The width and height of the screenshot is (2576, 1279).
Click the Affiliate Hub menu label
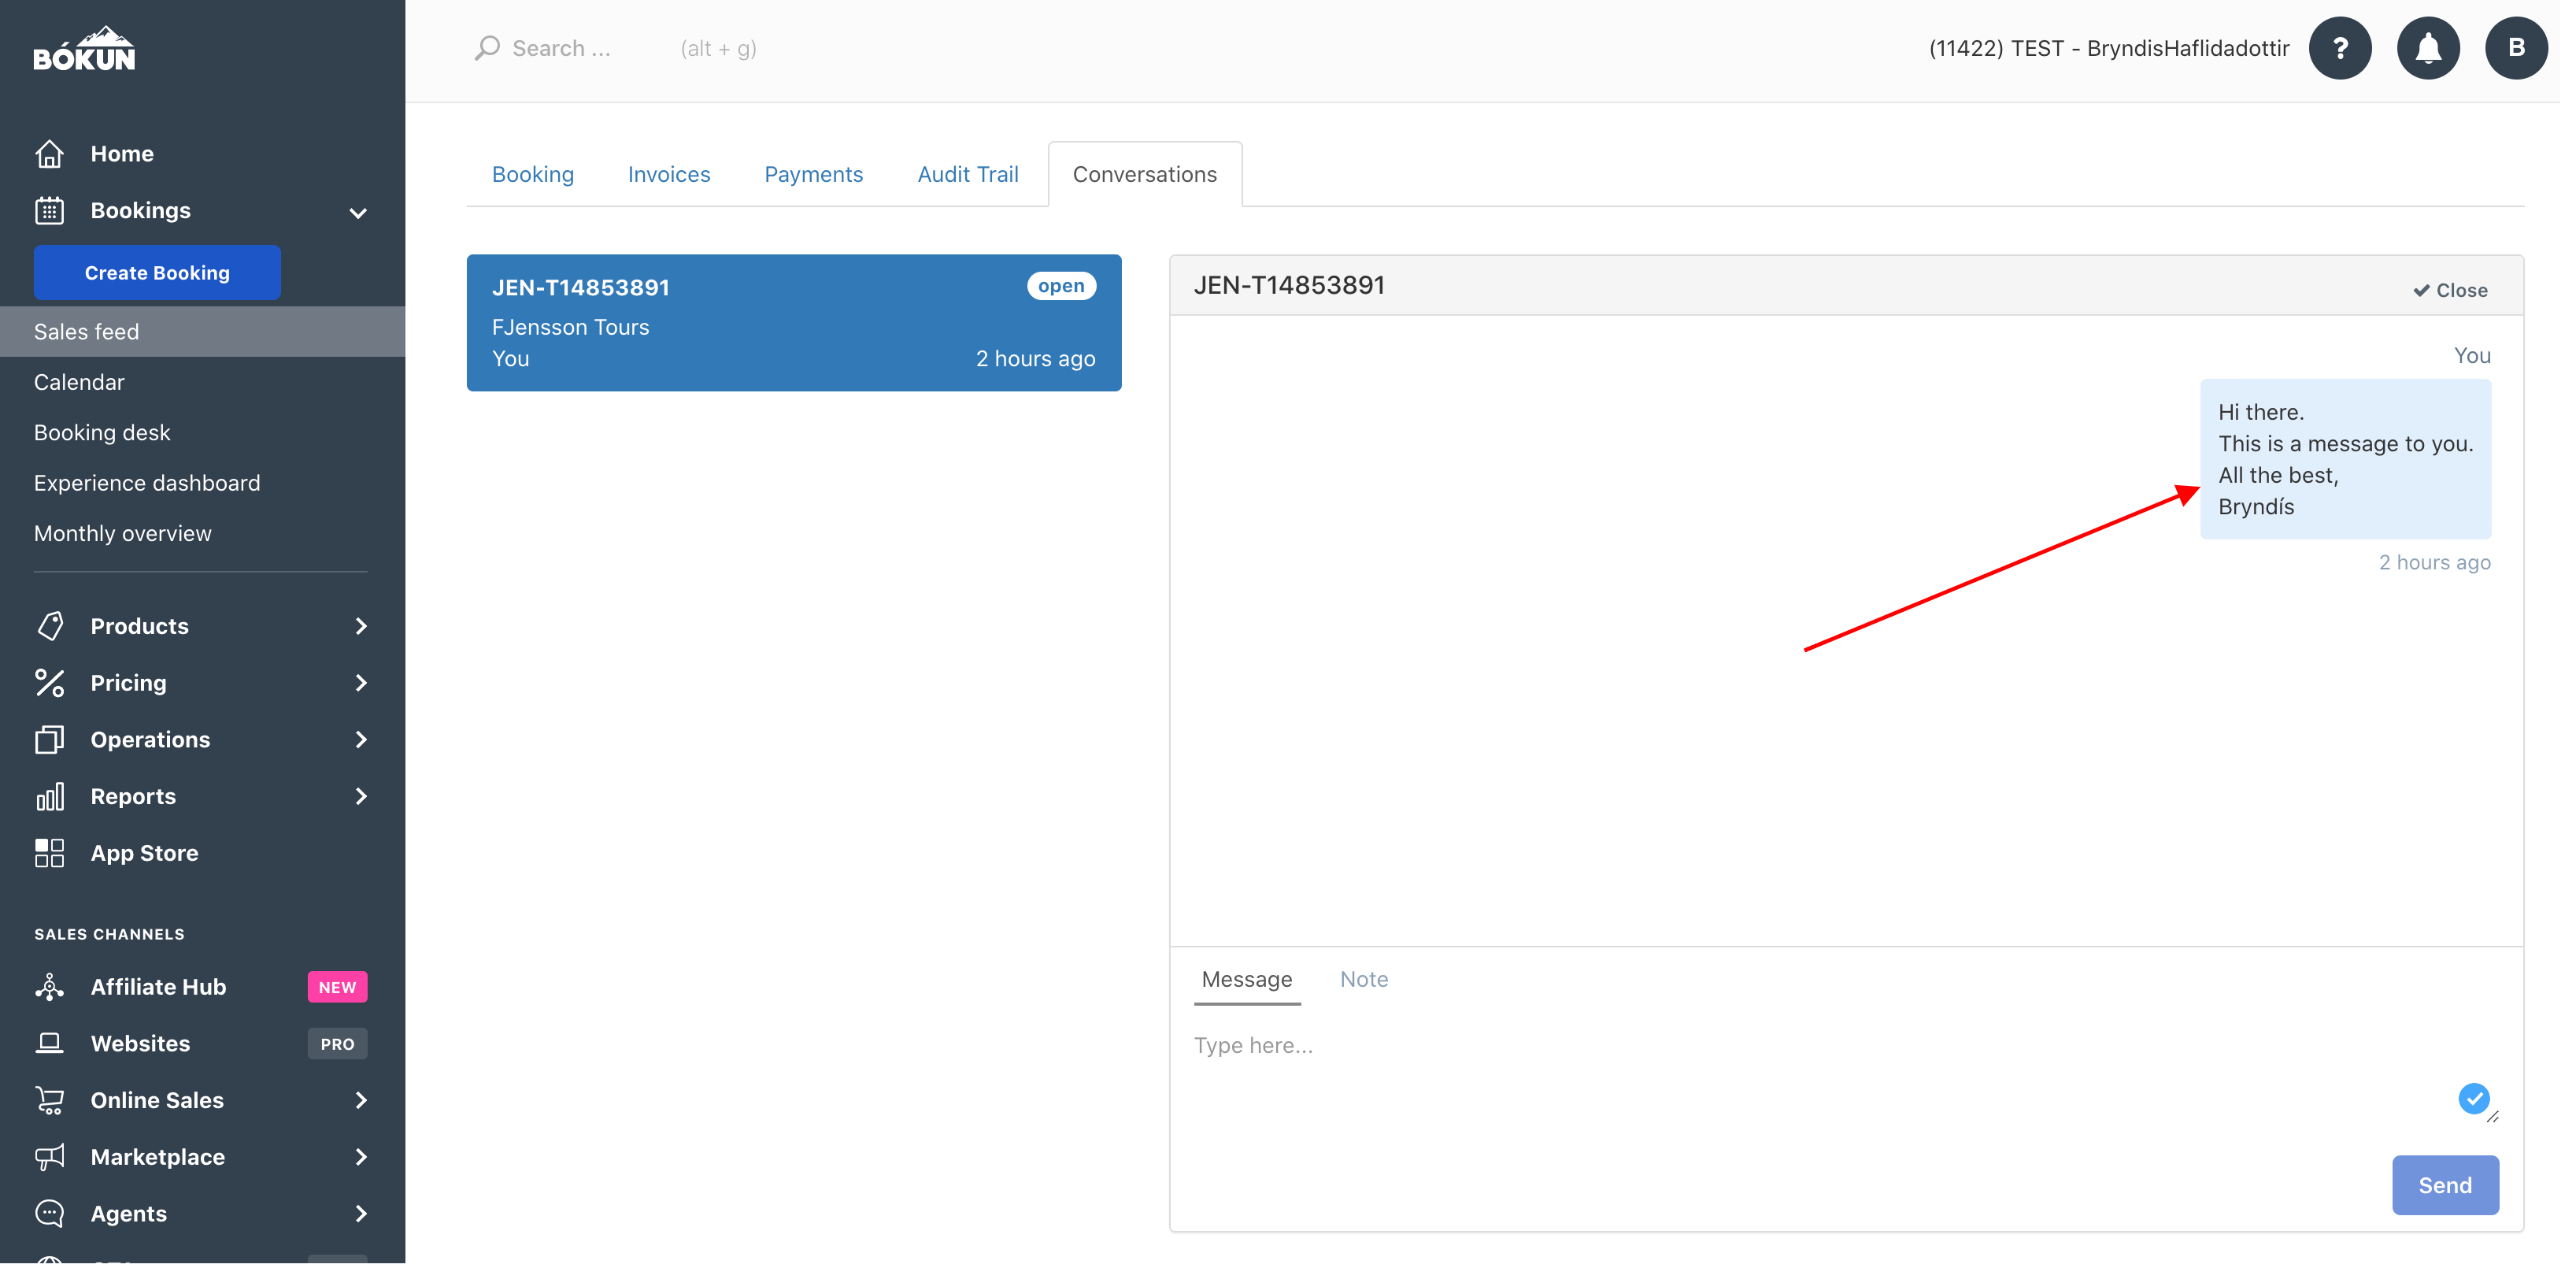coord(160,993)
